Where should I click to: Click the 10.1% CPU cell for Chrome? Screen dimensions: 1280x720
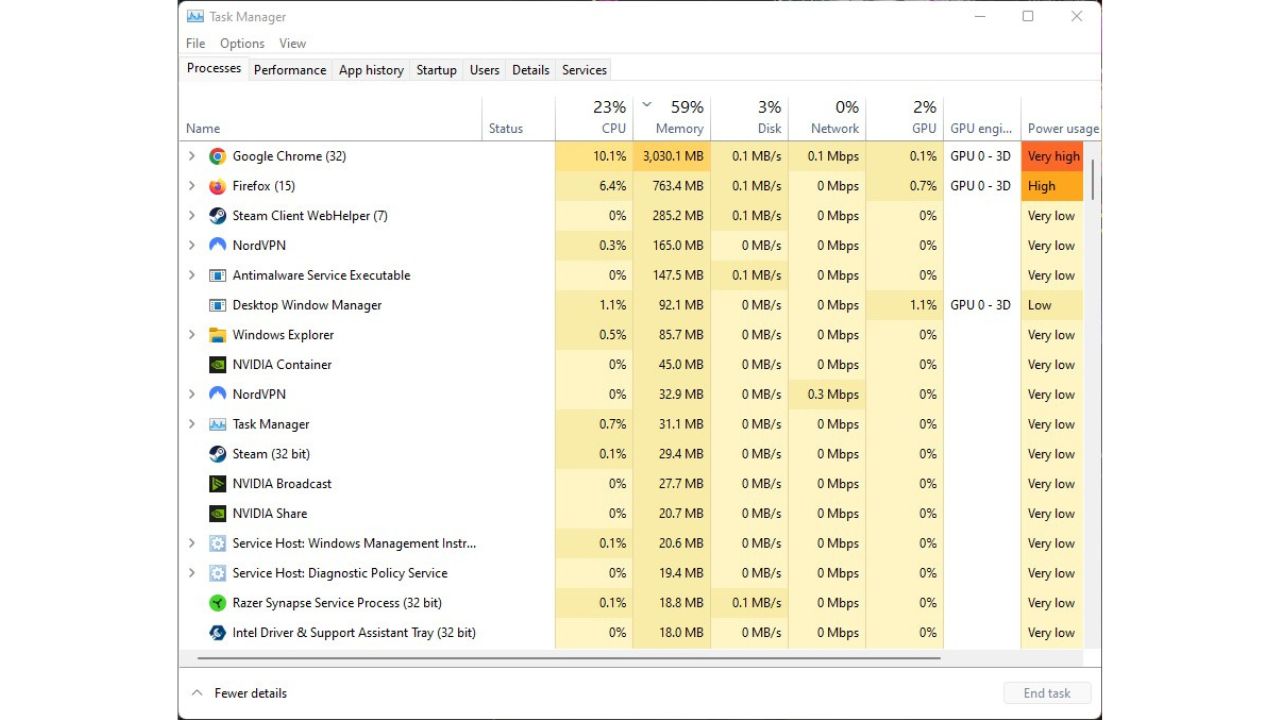pos(594,156)
